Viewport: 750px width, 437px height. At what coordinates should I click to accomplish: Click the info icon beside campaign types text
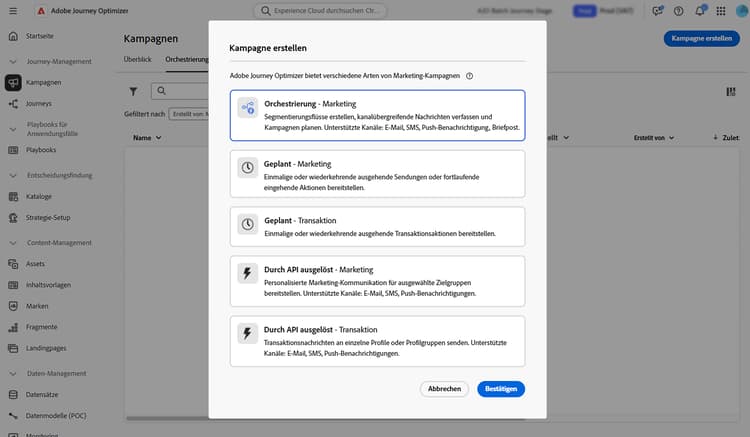(x=470, y=76)
